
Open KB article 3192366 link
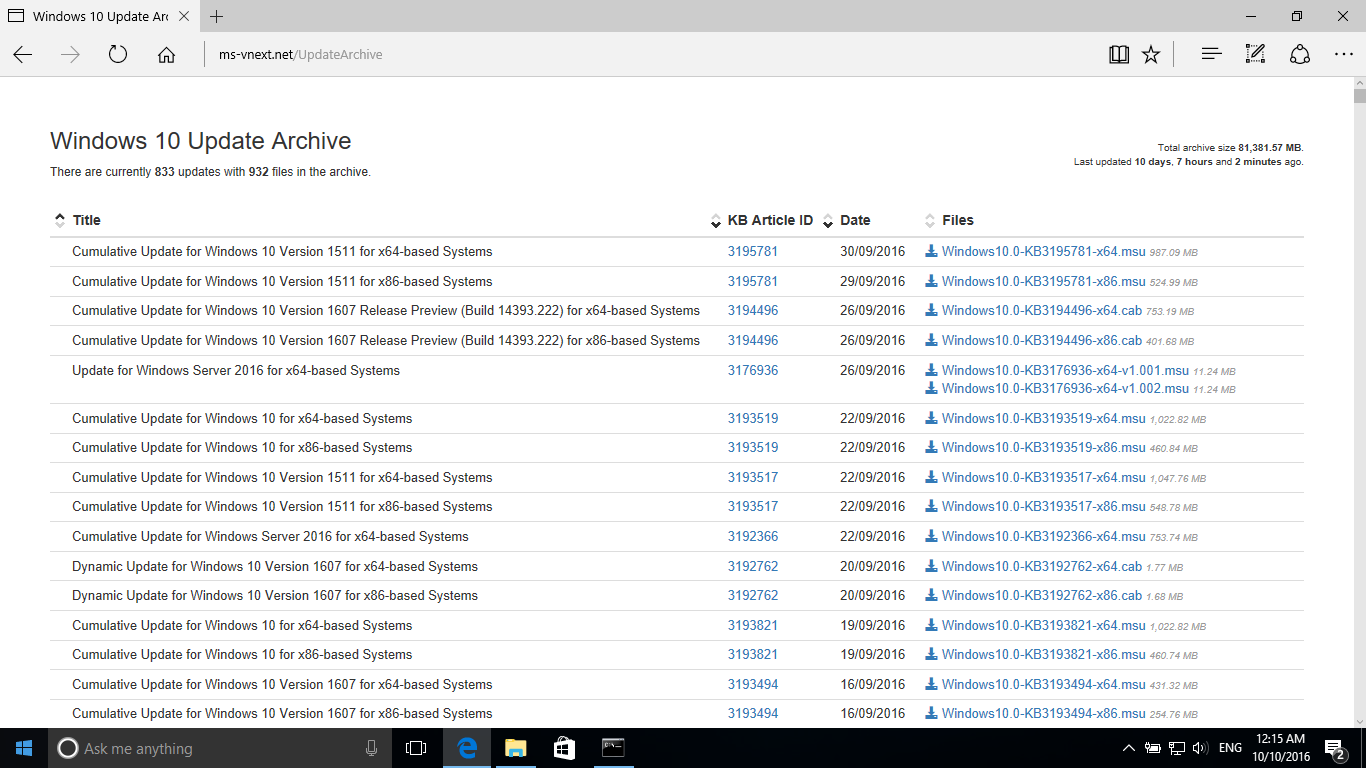coord(753,537)
